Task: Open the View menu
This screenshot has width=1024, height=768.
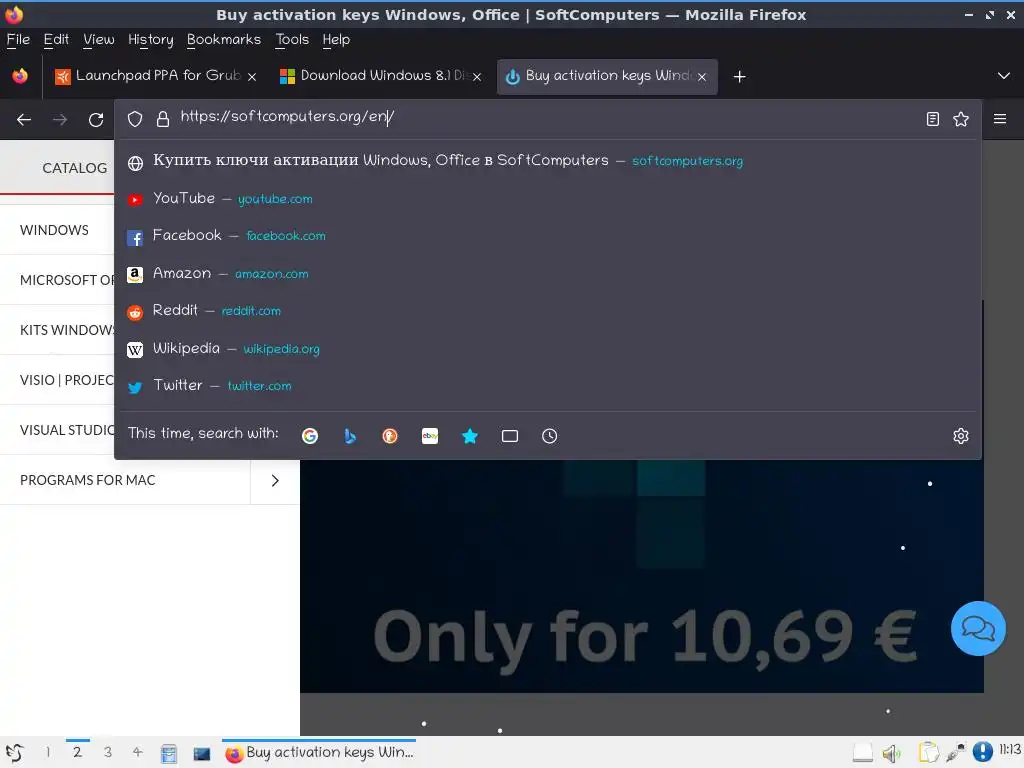Action: [99, 40]
